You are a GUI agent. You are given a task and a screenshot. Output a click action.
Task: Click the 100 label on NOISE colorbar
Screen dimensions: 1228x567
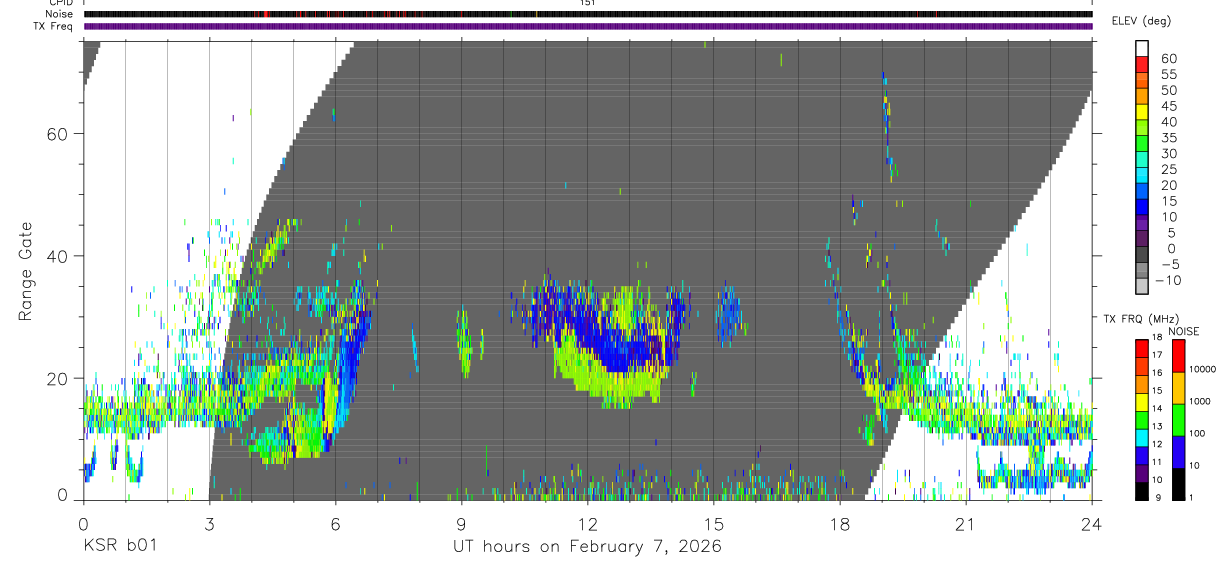[x=1199, y=434]
